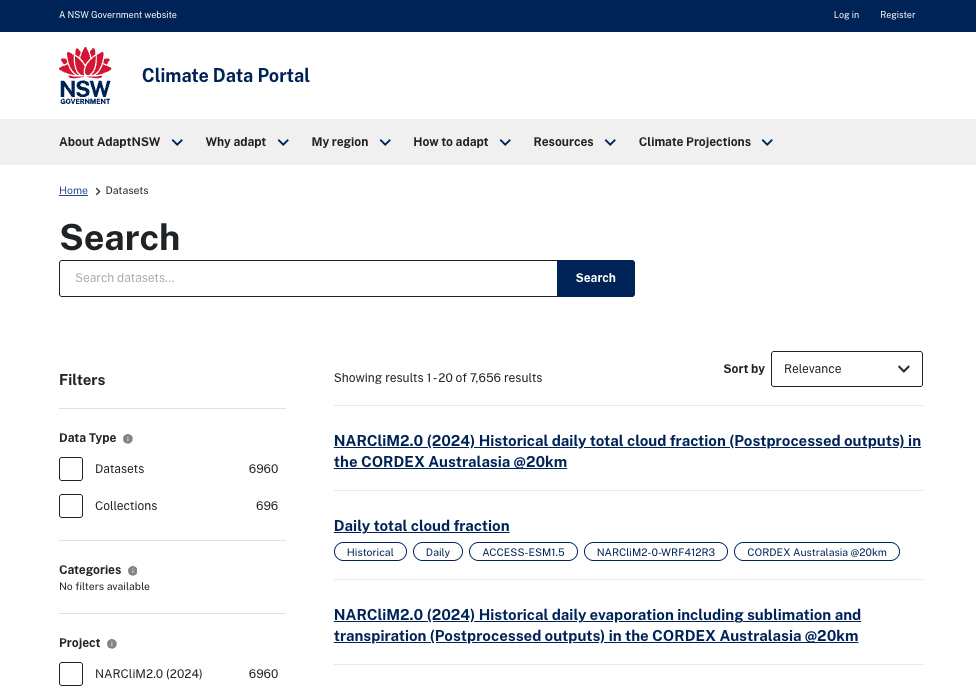Open the Sort by Relevance dropdown
This screenshot has height=690, width=976.
click(847, 369)
